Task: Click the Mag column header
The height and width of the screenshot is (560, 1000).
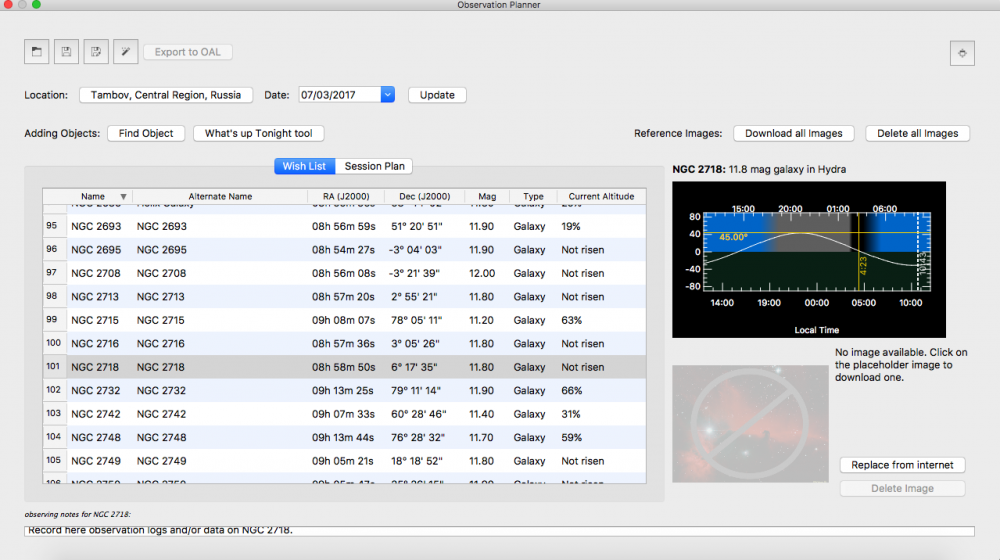Action: click(x=487, y=196)
